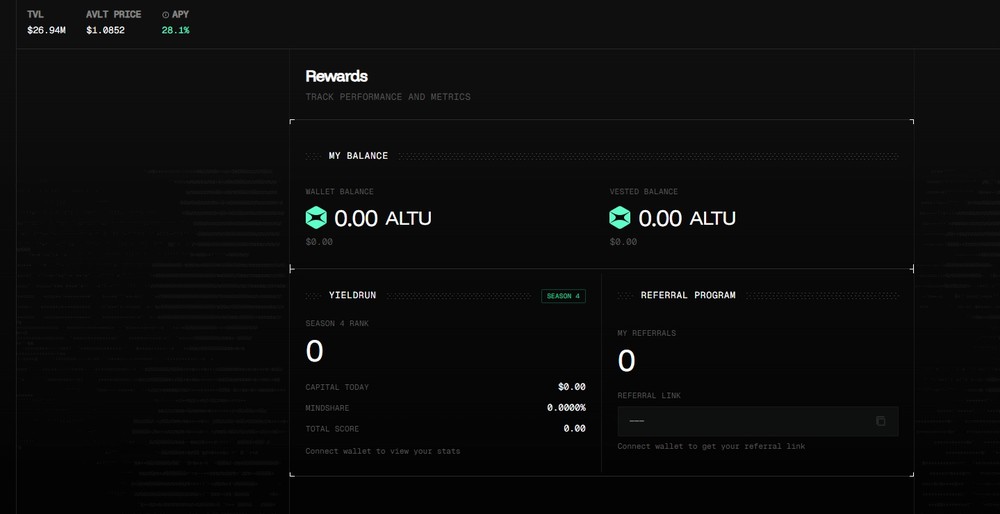Click the TVL value $26.94M
1000x514 pixels.
click(x=47, y=30)
